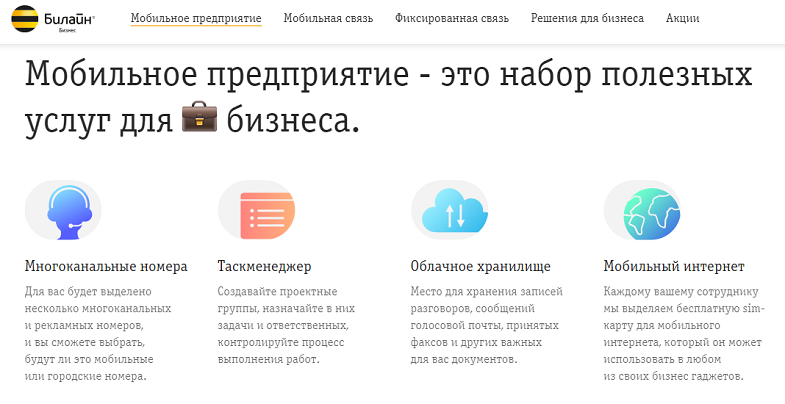Open the Акции menu item
Screen dimensions: 785x404
(682, 19)
